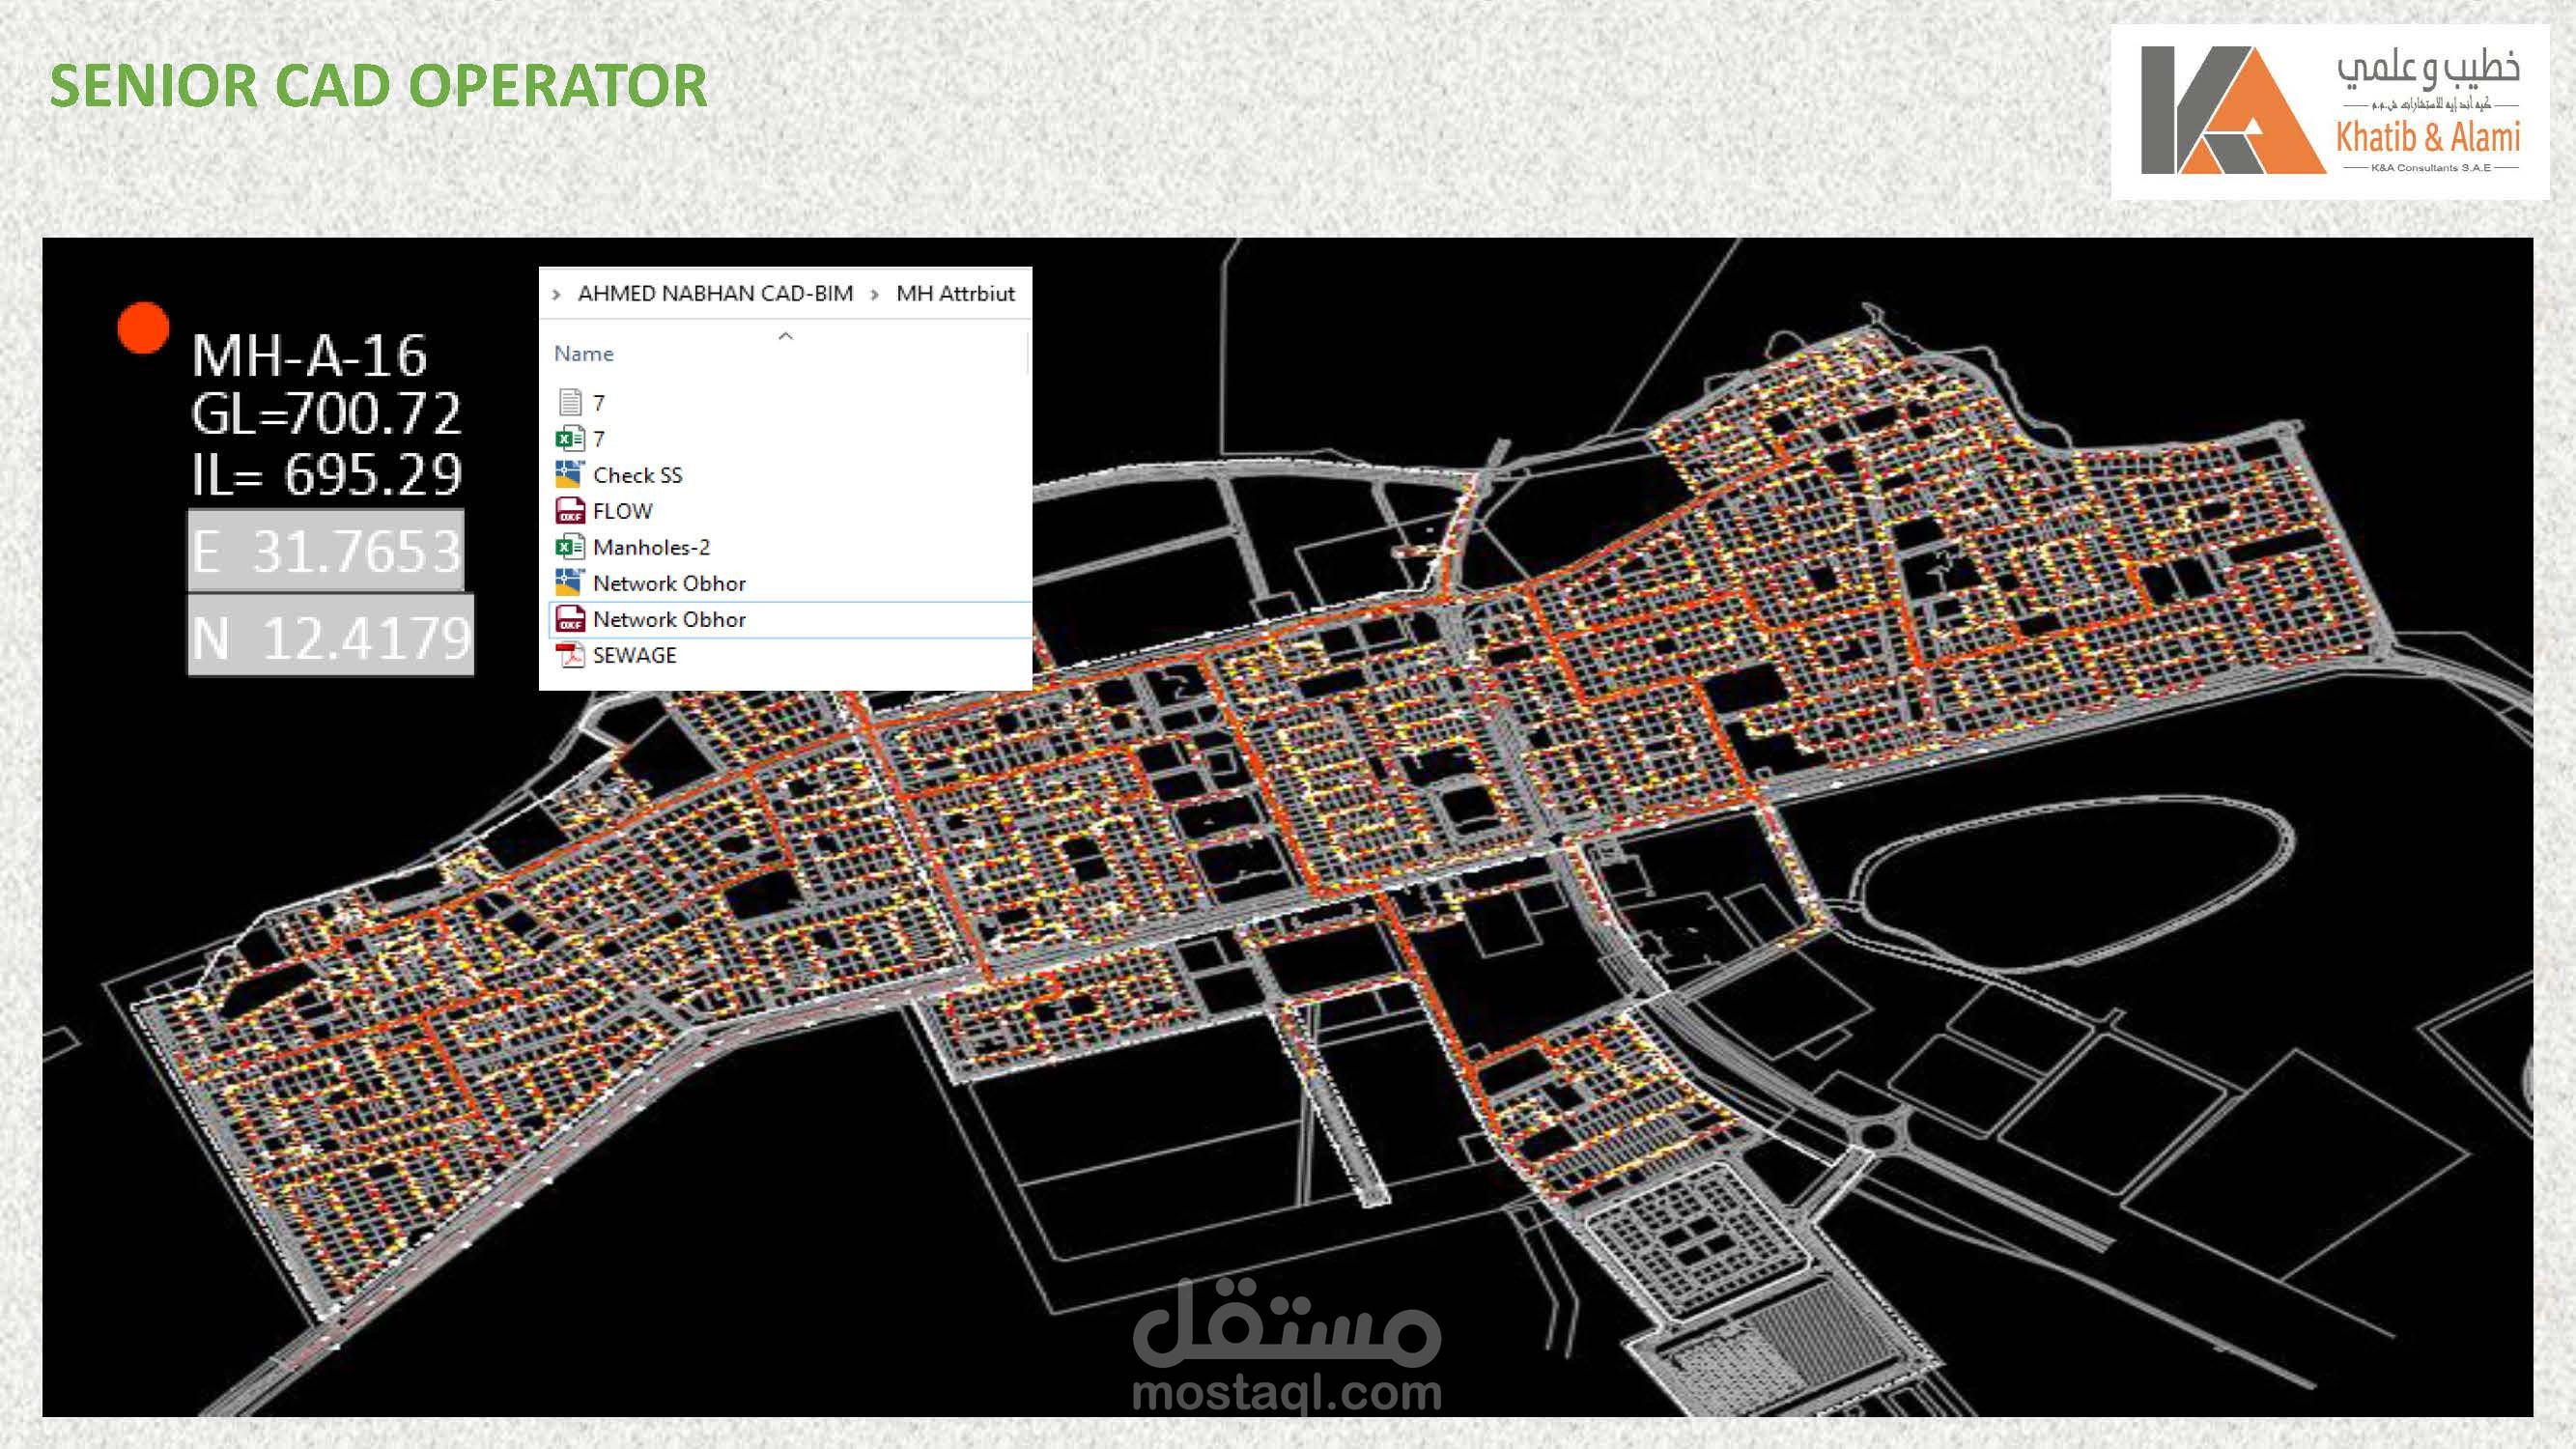Screen dimensions: 2576x1449
Task: Open the MH Attrbiut breadcrumb entry
Action: 956,293
